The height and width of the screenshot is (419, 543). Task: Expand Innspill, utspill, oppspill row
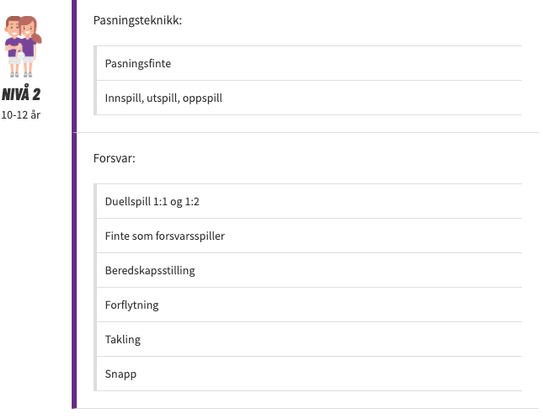(x=309, y=98)
